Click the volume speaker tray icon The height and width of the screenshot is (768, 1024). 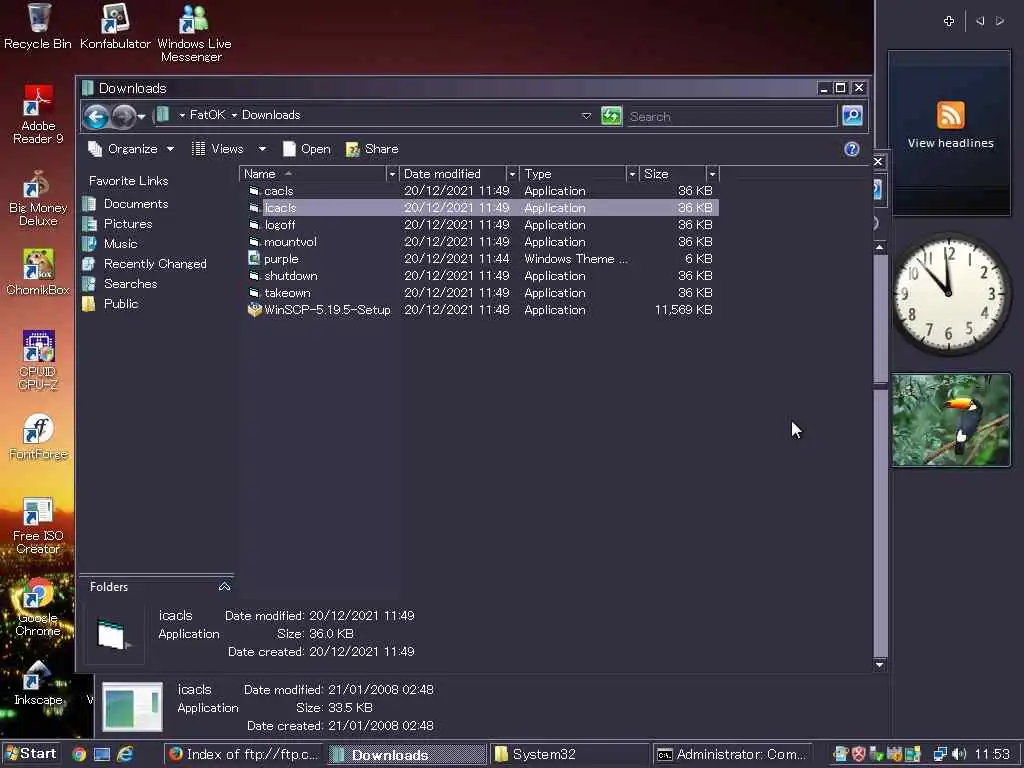[959, 754]
